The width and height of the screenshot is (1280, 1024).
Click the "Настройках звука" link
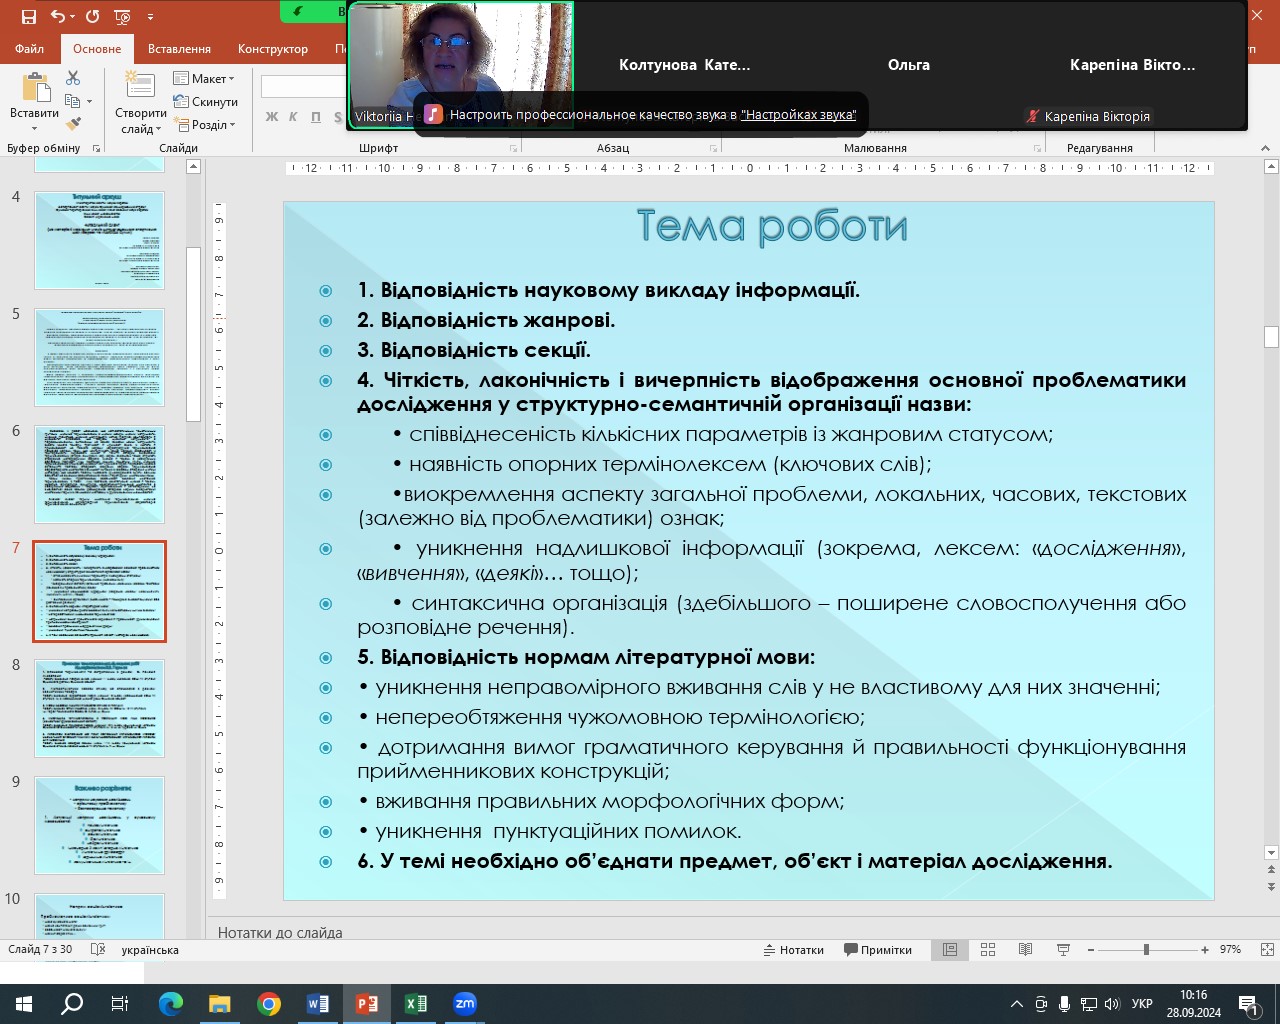798,115
